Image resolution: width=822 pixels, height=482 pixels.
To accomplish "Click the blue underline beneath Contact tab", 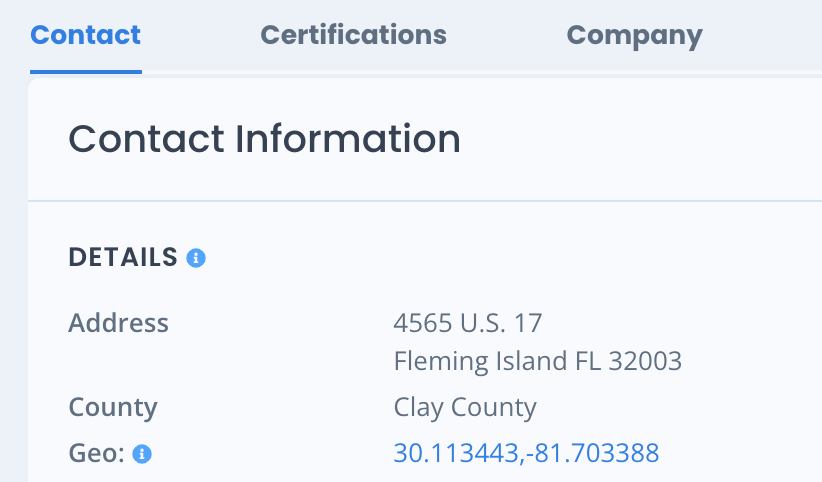I will tap(86, 72).
